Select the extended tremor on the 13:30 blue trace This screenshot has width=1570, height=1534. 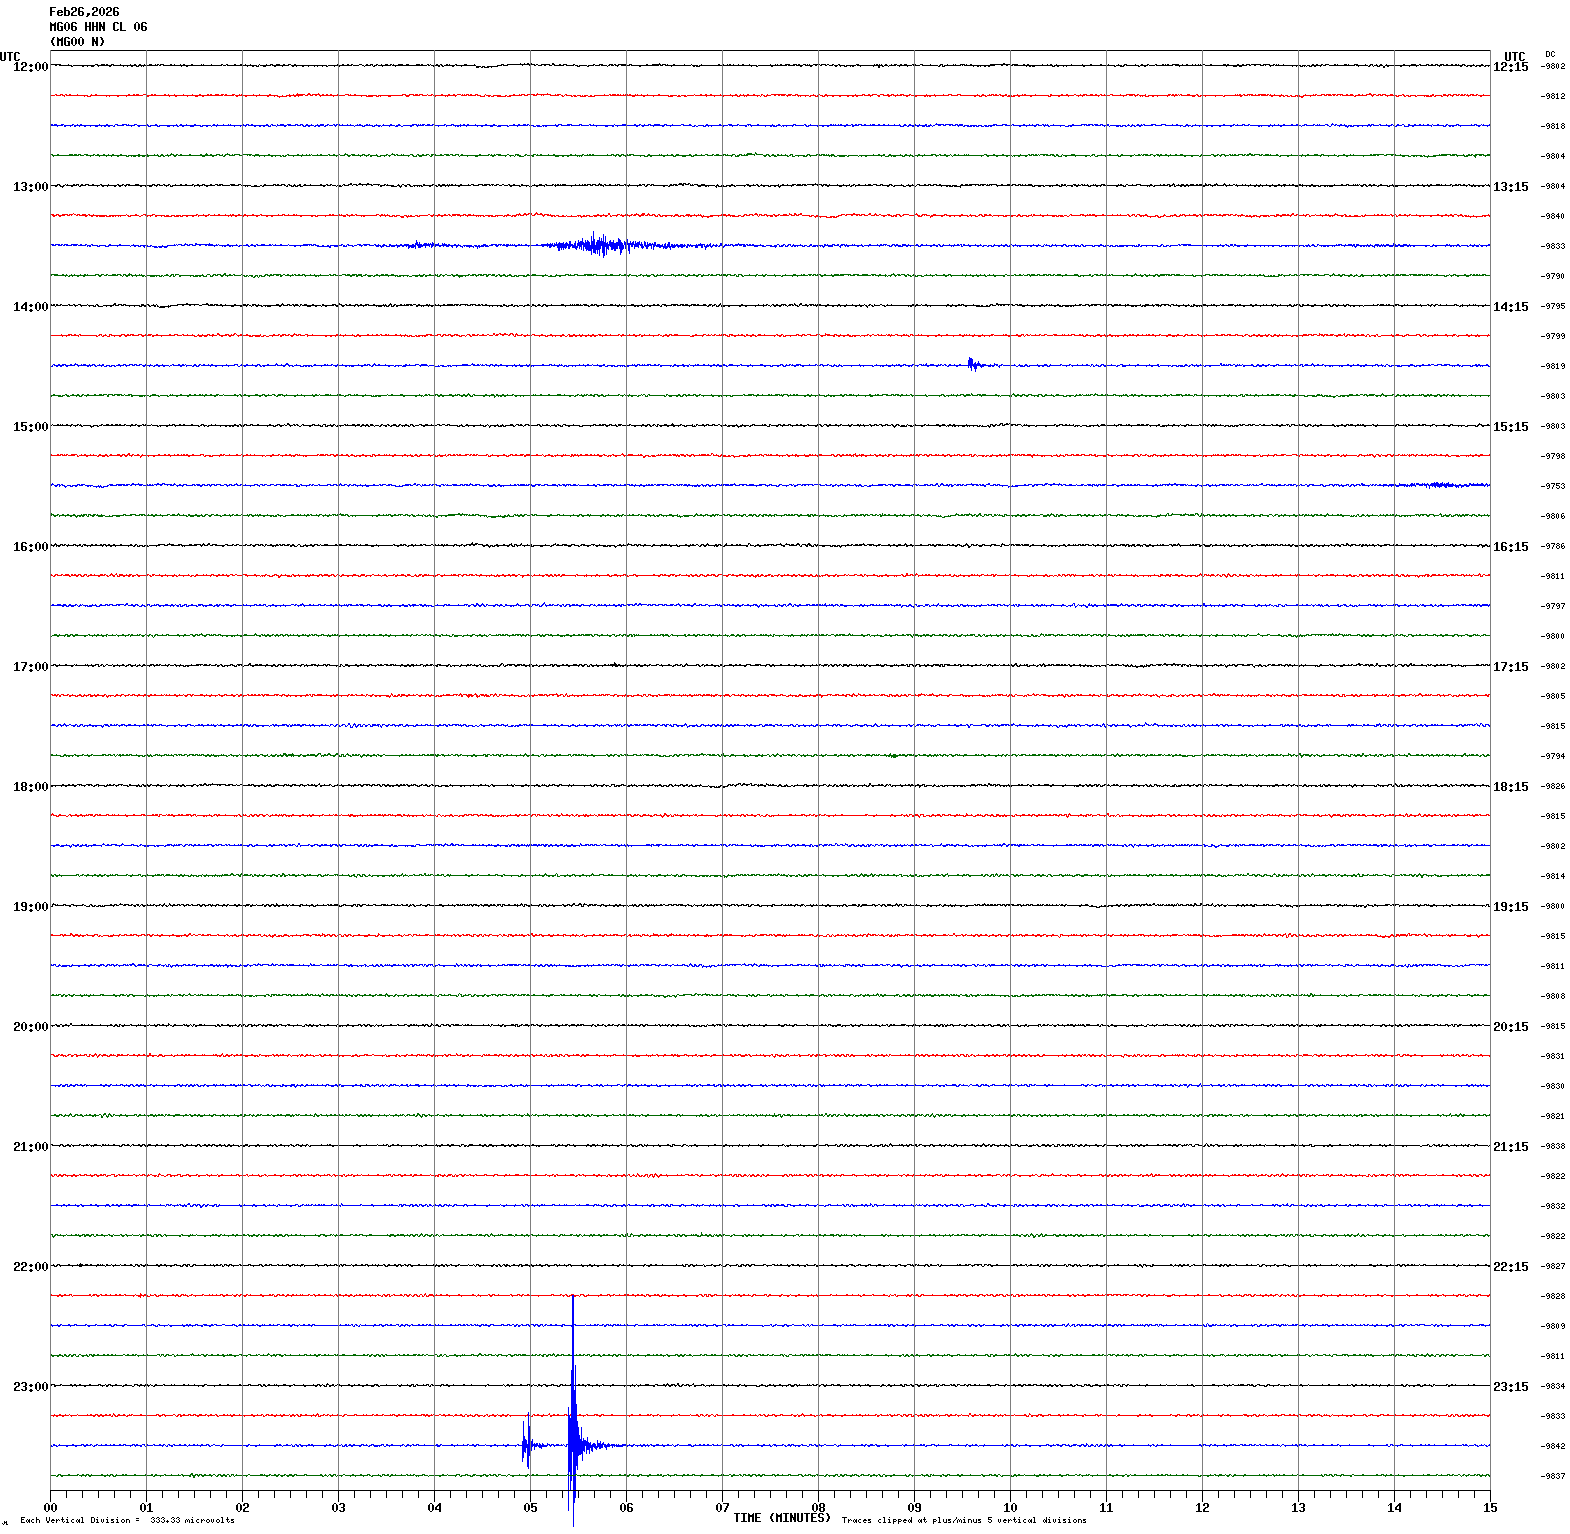point(600,244)
